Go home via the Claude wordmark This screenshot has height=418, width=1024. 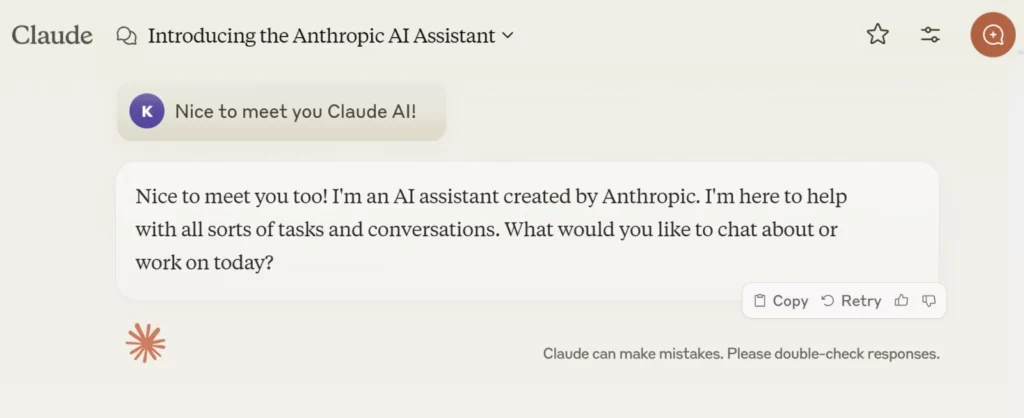(x=52, y=35)
